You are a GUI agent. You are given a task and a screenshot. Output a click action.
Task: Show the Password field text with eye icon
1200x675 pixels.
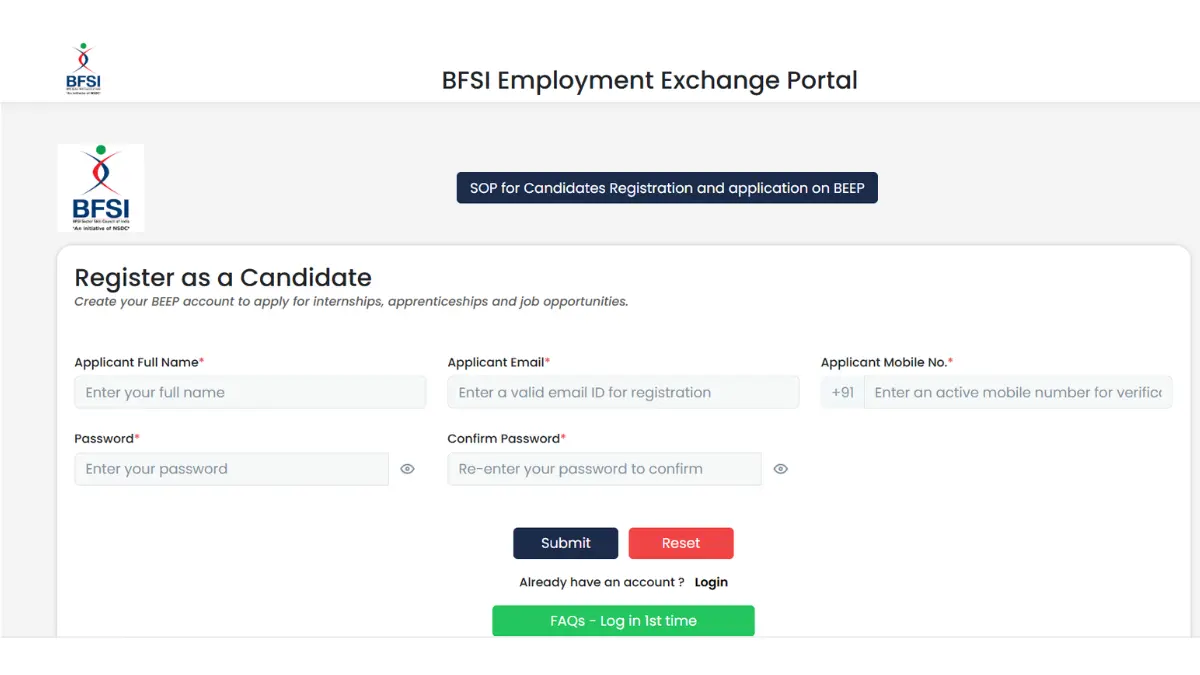407,469
